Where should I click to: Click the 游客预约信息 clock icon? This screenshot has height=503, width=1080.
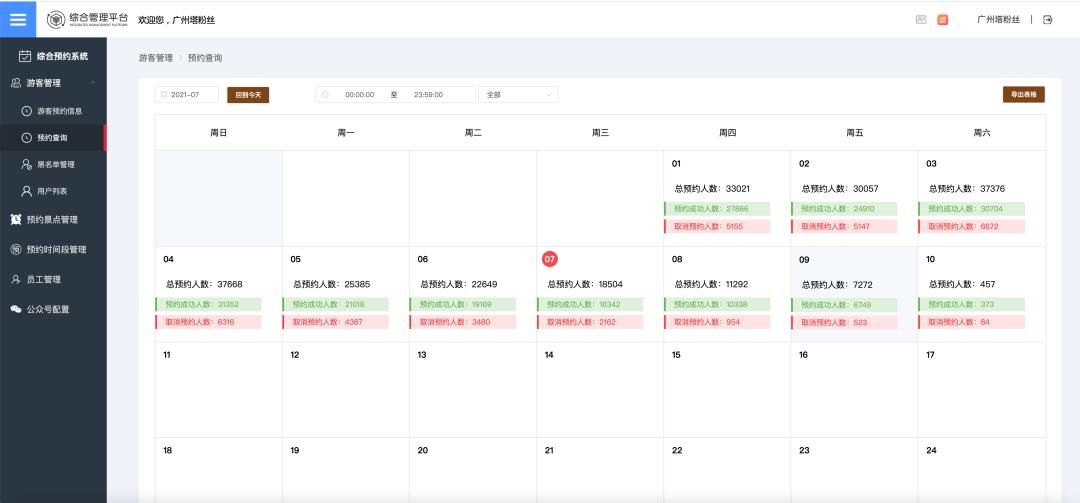click(27, 110)
